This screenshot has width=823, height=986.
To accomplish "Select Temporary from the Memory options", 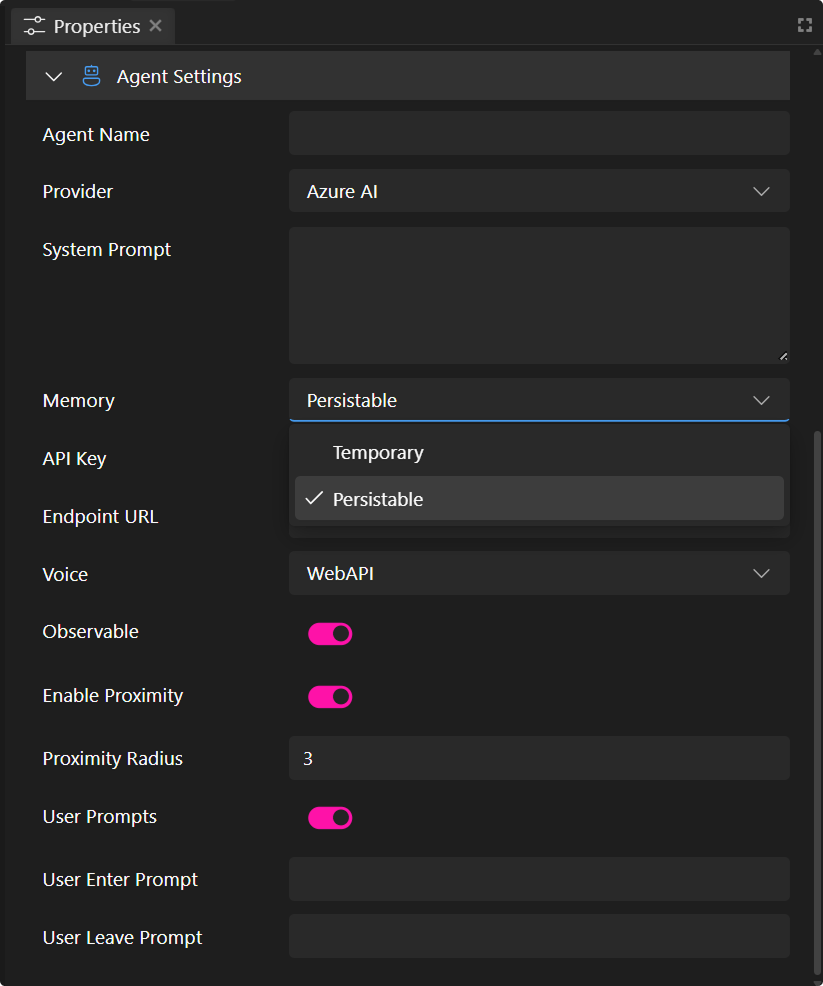I will click(378, 452).
